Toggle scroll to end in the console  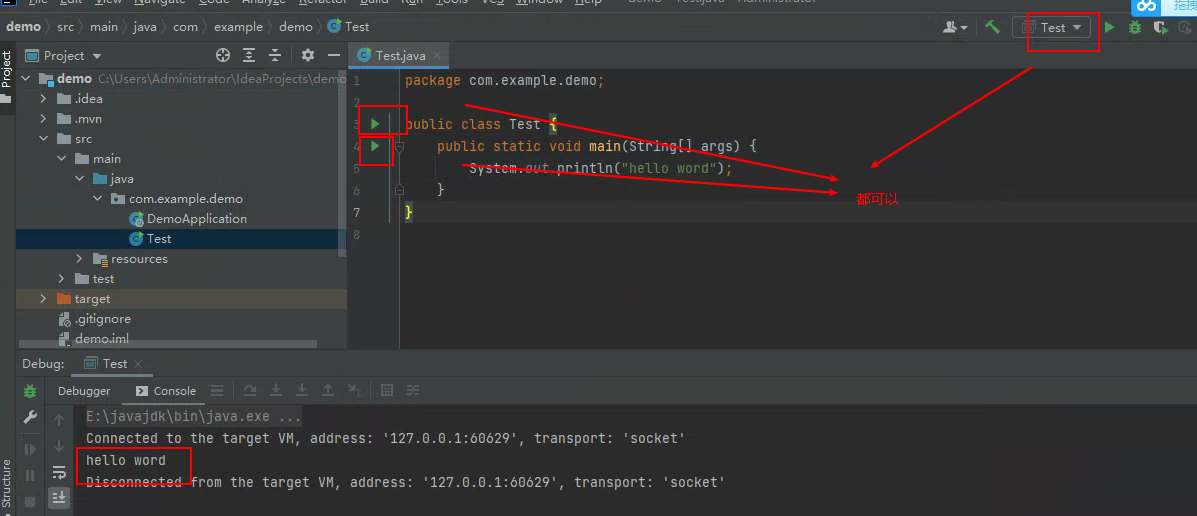coord(59,496)
